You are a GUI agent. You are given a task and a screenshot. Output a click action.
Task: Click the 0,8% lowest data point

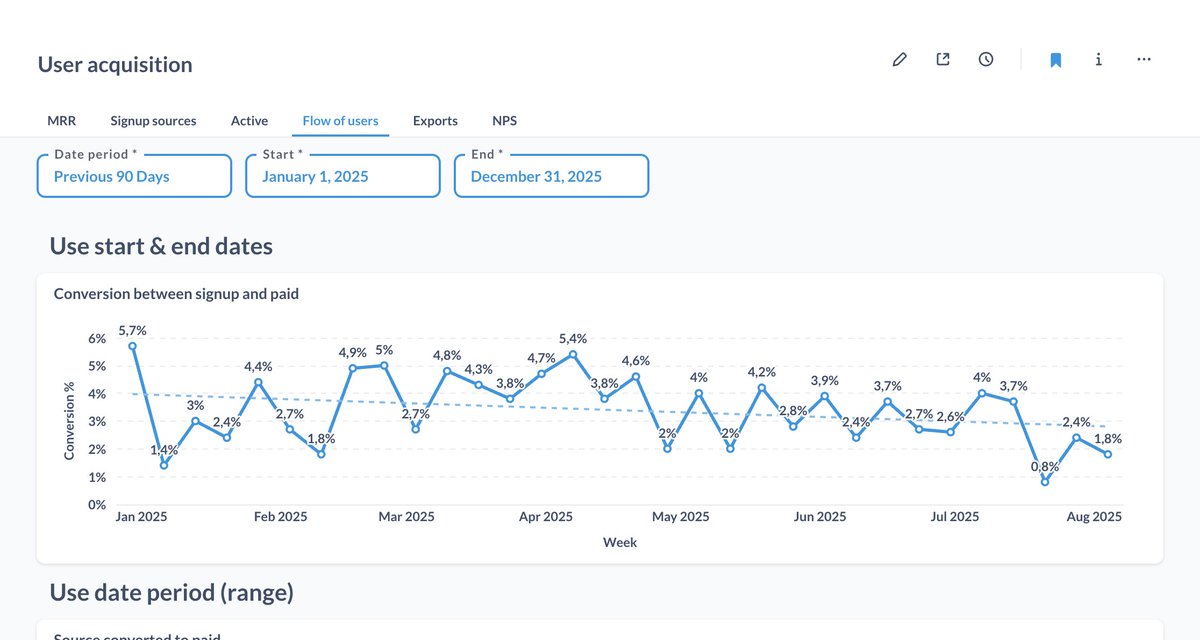[1045, 482]
